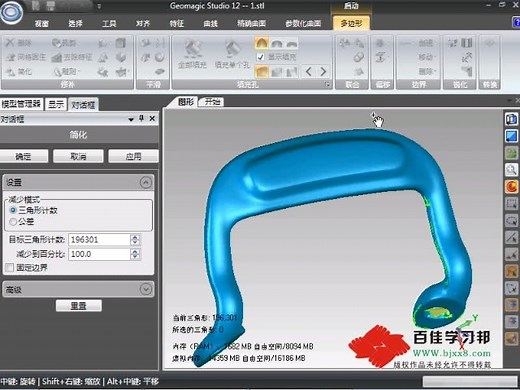Select the 公差 tolerance radio button

tap(13, 221)
